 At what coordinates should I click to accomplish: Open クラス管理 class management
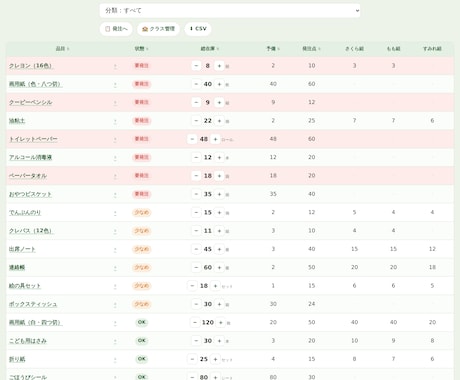point(158,29)
